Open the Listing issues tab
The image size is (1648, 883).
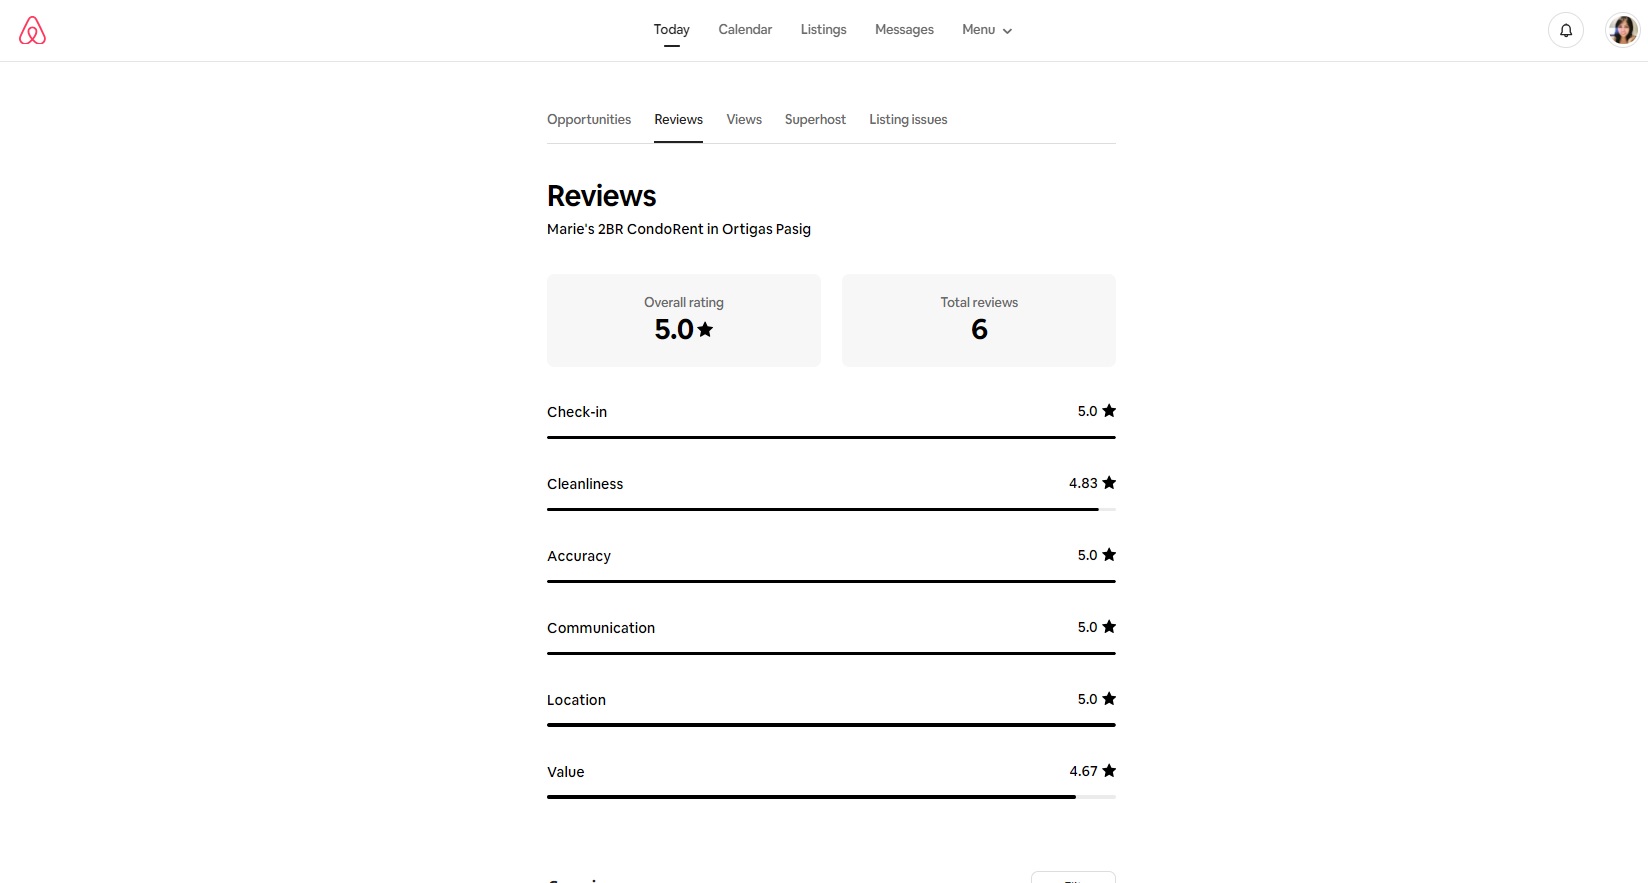[x=908, y=120]
